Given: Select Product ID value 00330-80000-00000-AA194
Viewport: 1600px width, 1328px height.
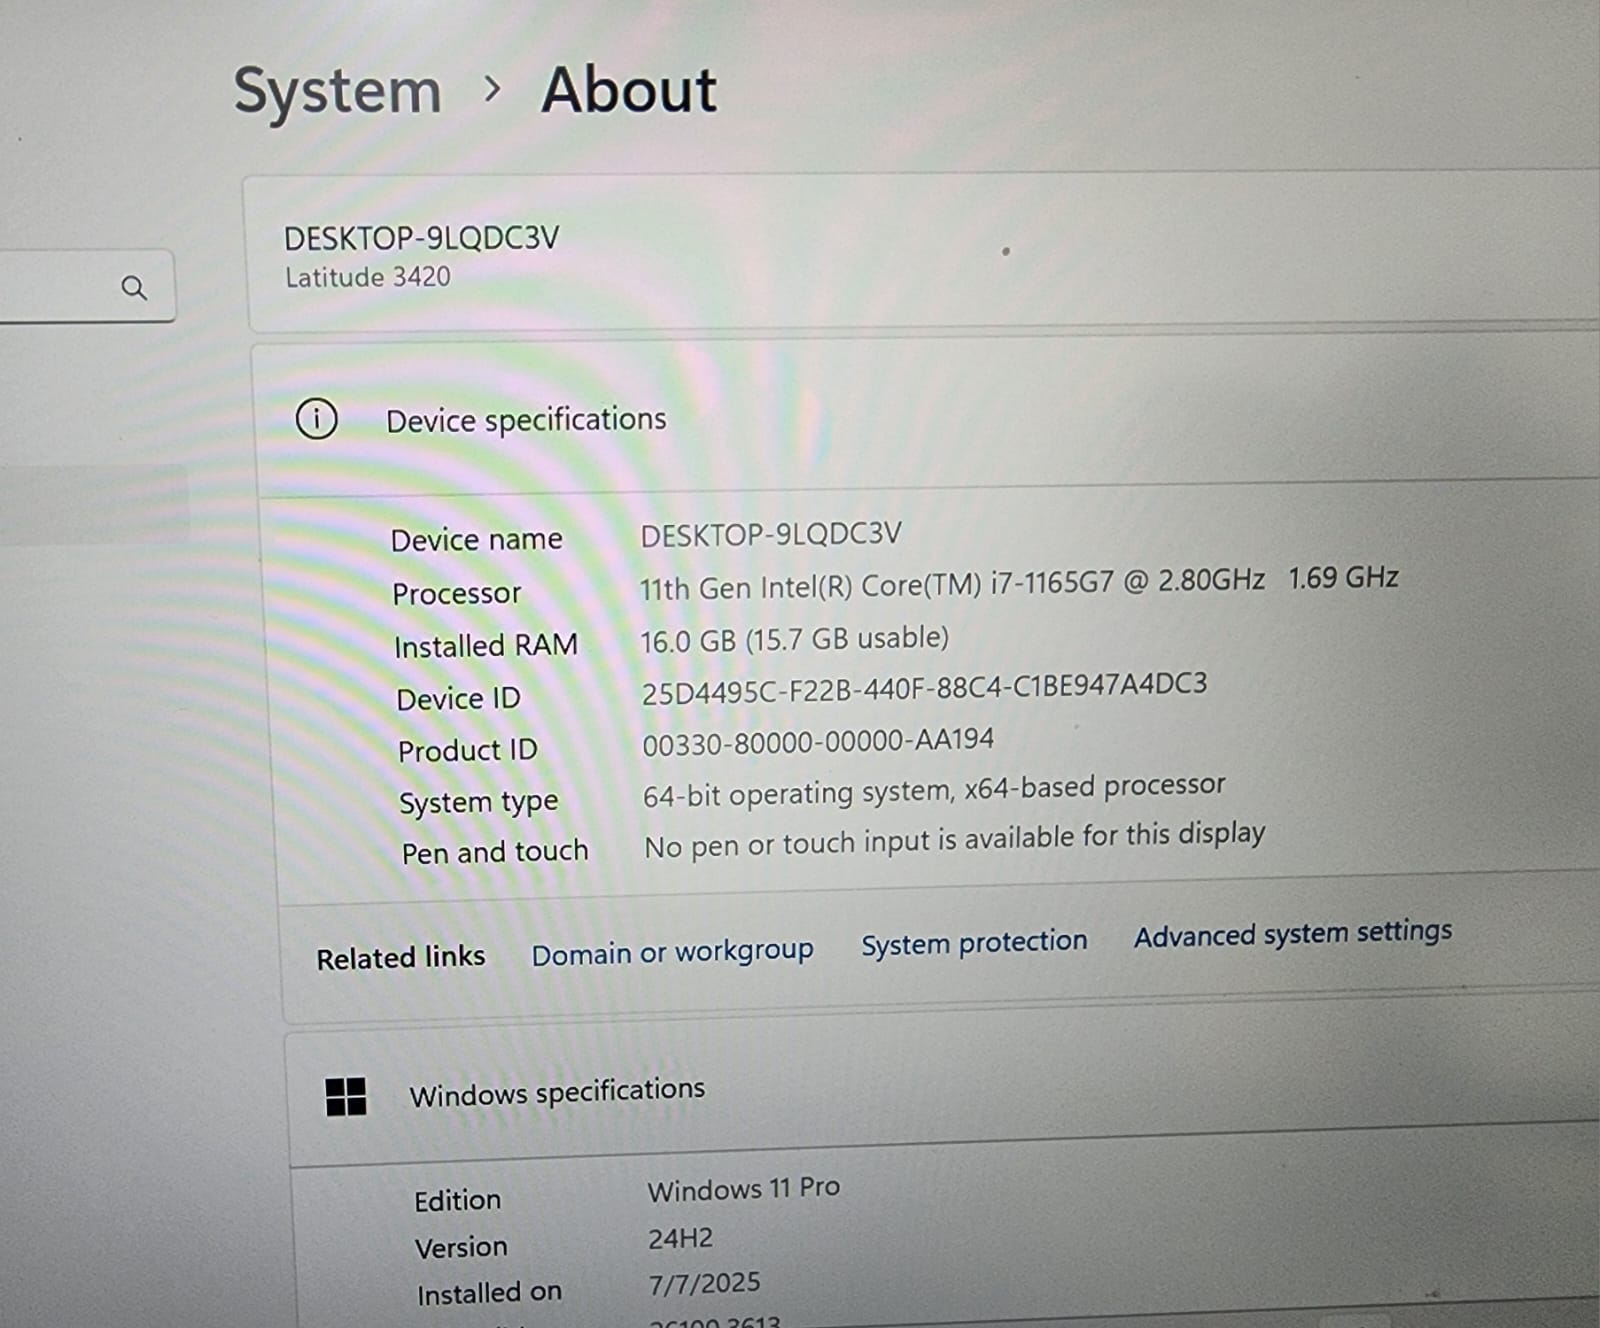Looking at the screenshot, I should 818,741.
